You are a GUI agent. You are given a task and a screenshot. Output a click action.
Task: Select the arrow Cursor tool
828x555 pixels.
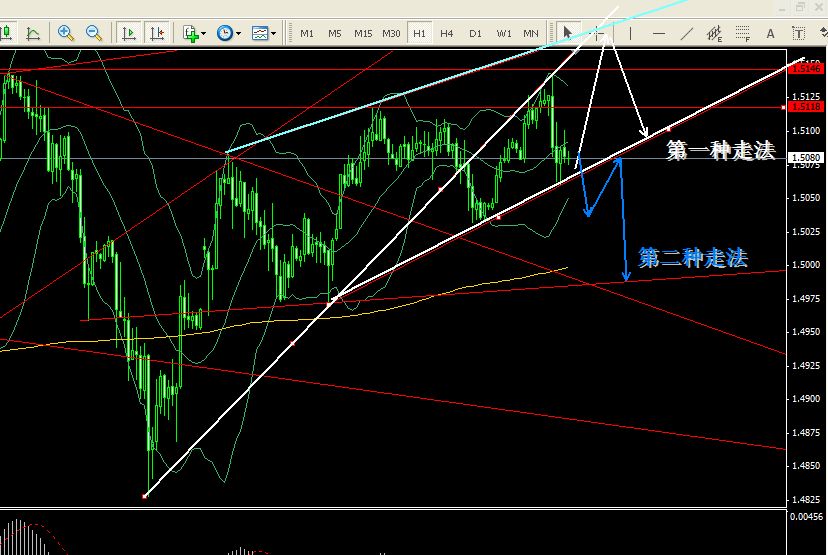pos(568,33)
